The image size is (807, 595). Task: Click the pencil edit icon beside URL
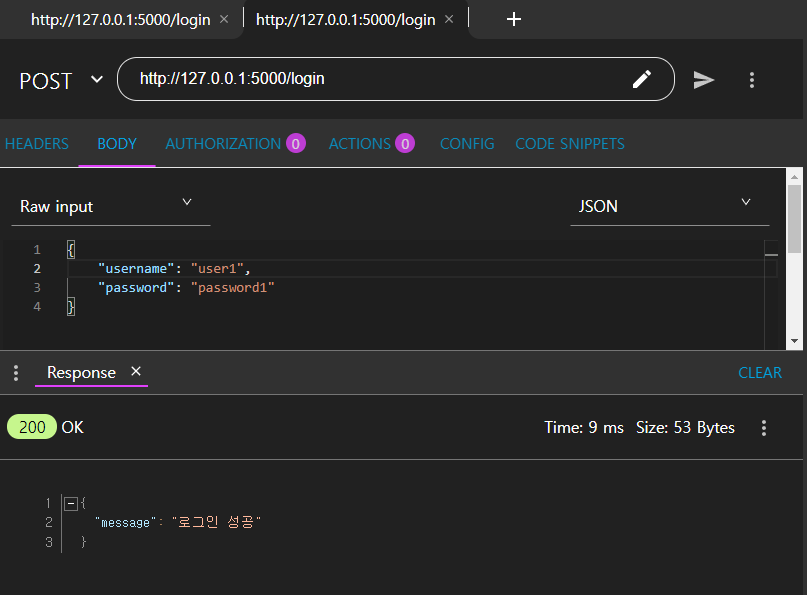tap(642, 79)
